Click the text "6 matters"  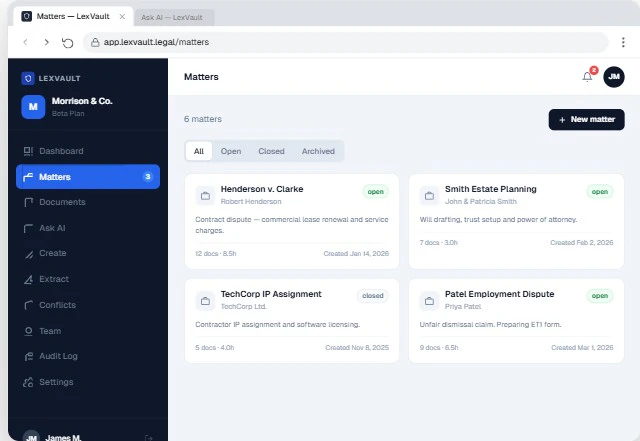(203, 119)
